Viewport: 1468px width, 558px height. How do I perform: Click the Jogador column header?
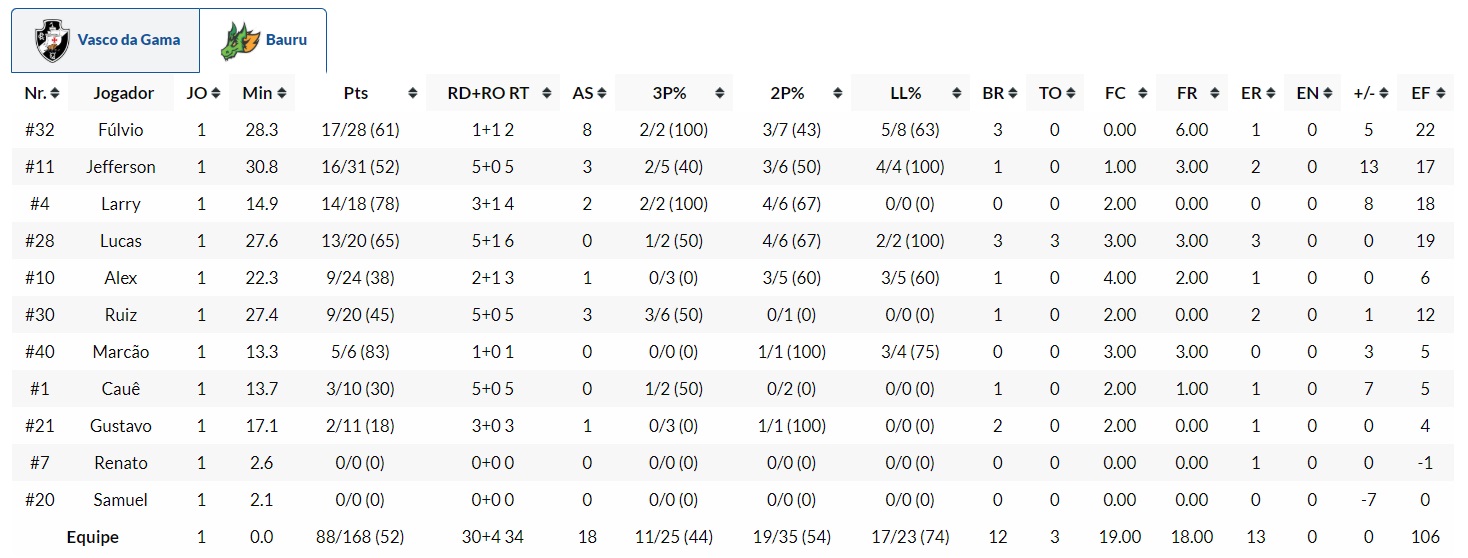click(x=123, y=93)
